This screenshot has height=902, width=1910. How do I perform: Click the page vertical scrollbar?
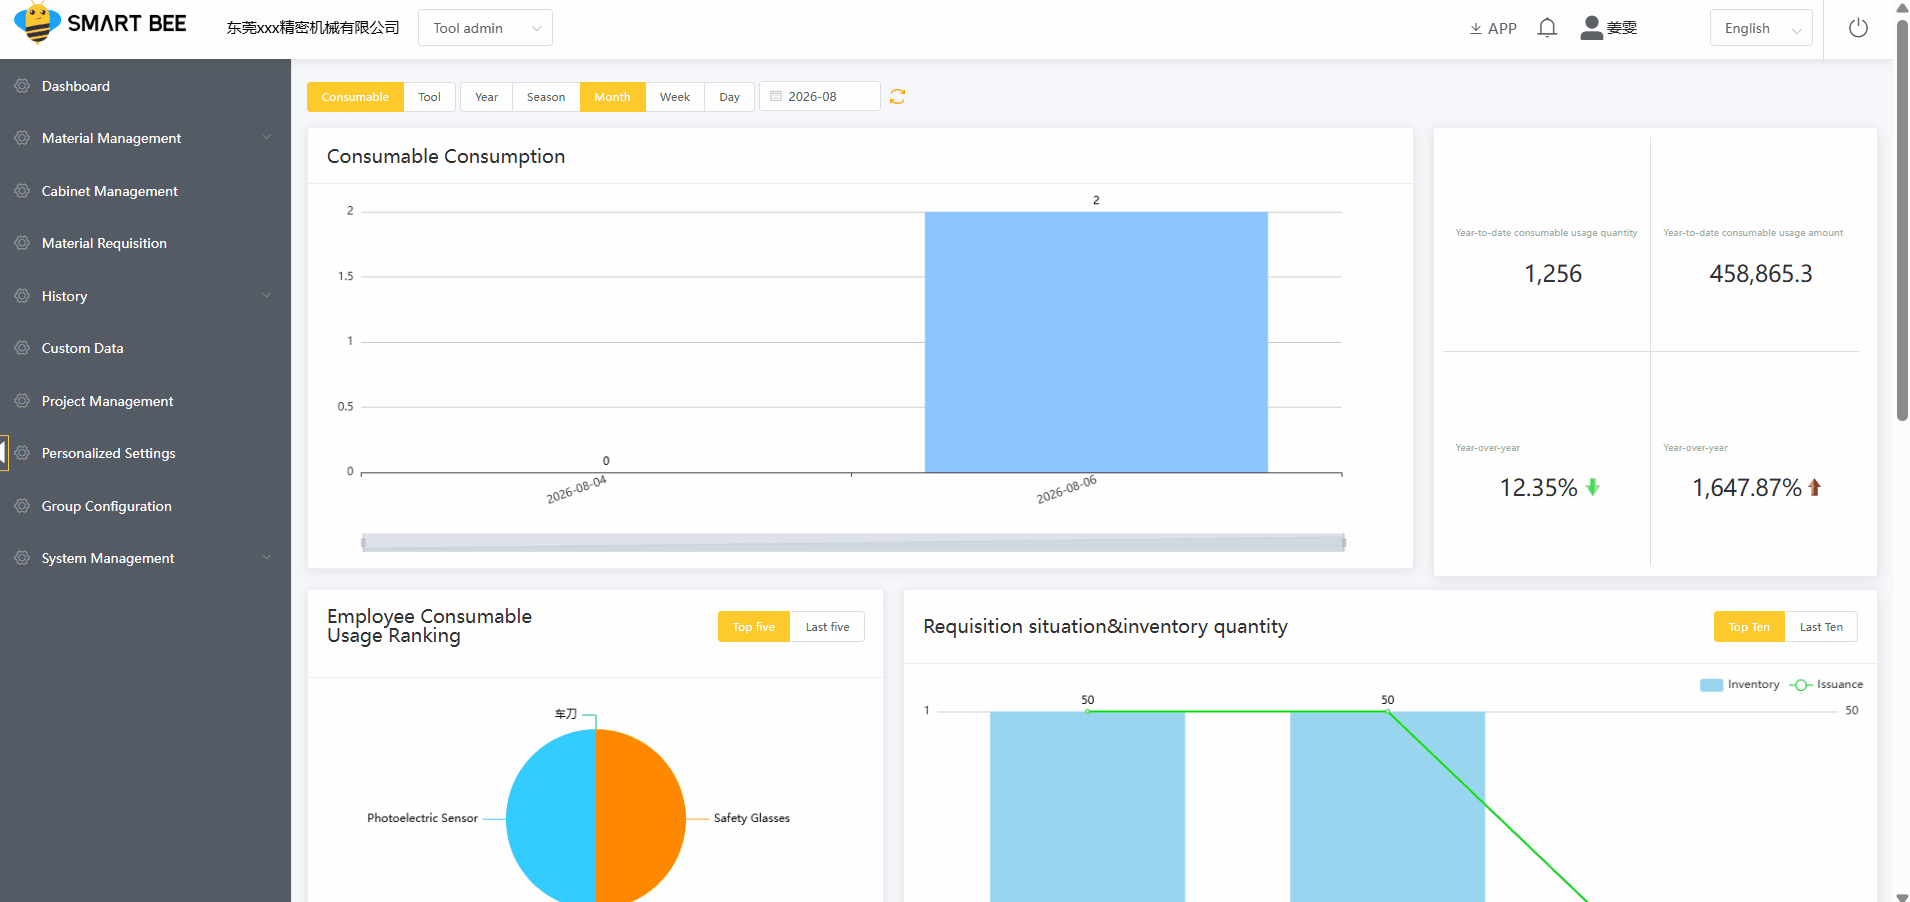tap(1902, 220)
